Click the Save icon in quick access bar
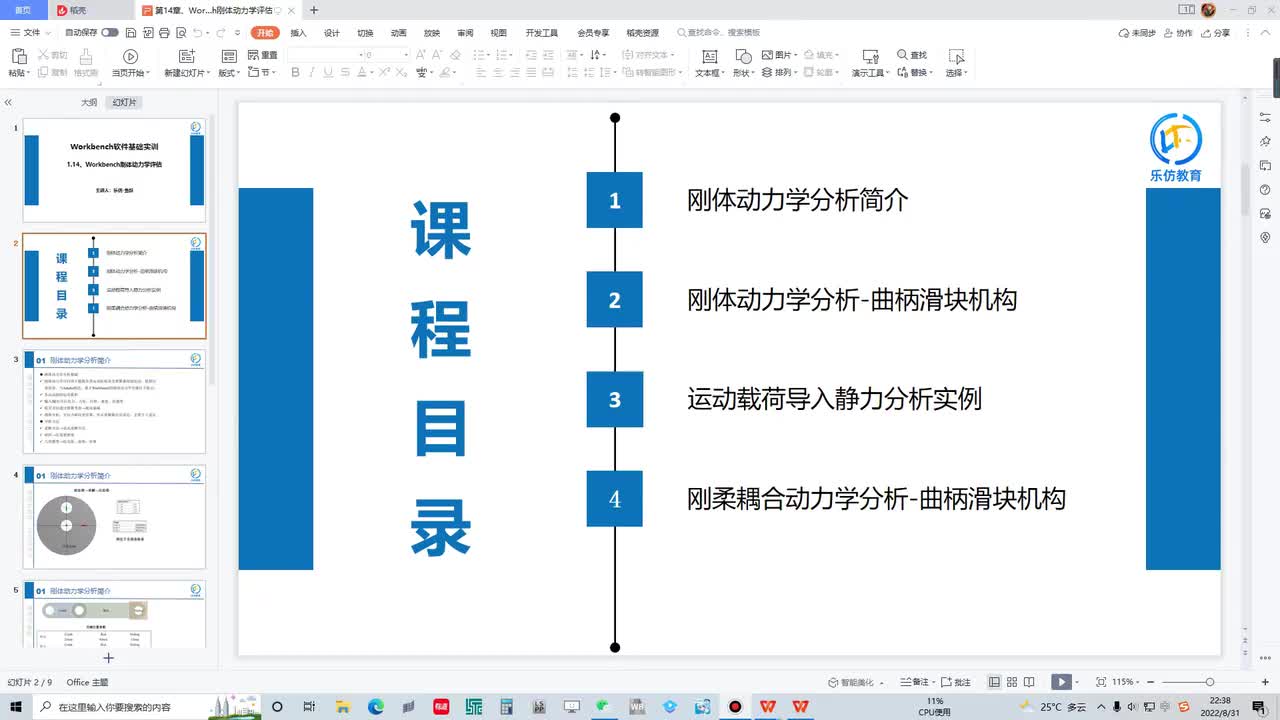The height and width of the screenshot is (720, 1280). (x=130, y=33)
